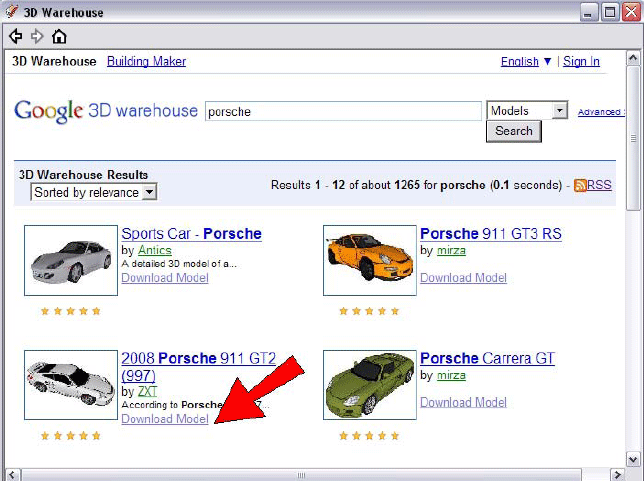Open the English language dropdown arrow
This screenshot has height=481, width=644.
point(547,61)
